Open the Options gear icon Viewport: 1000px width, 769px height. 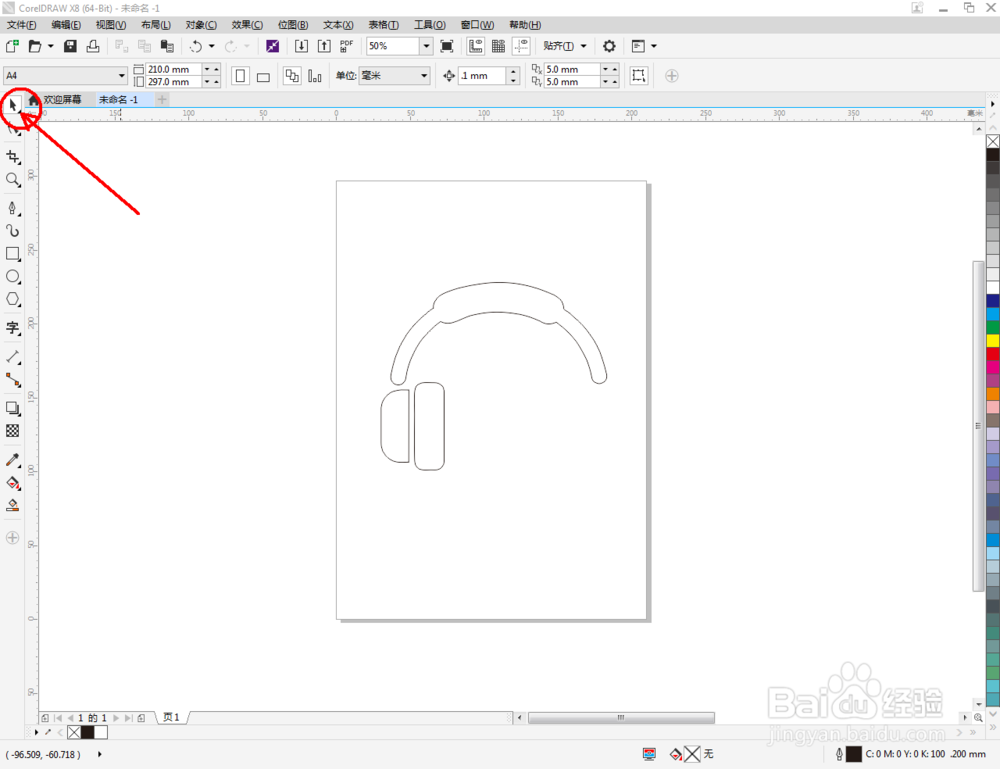pos(609,46)
